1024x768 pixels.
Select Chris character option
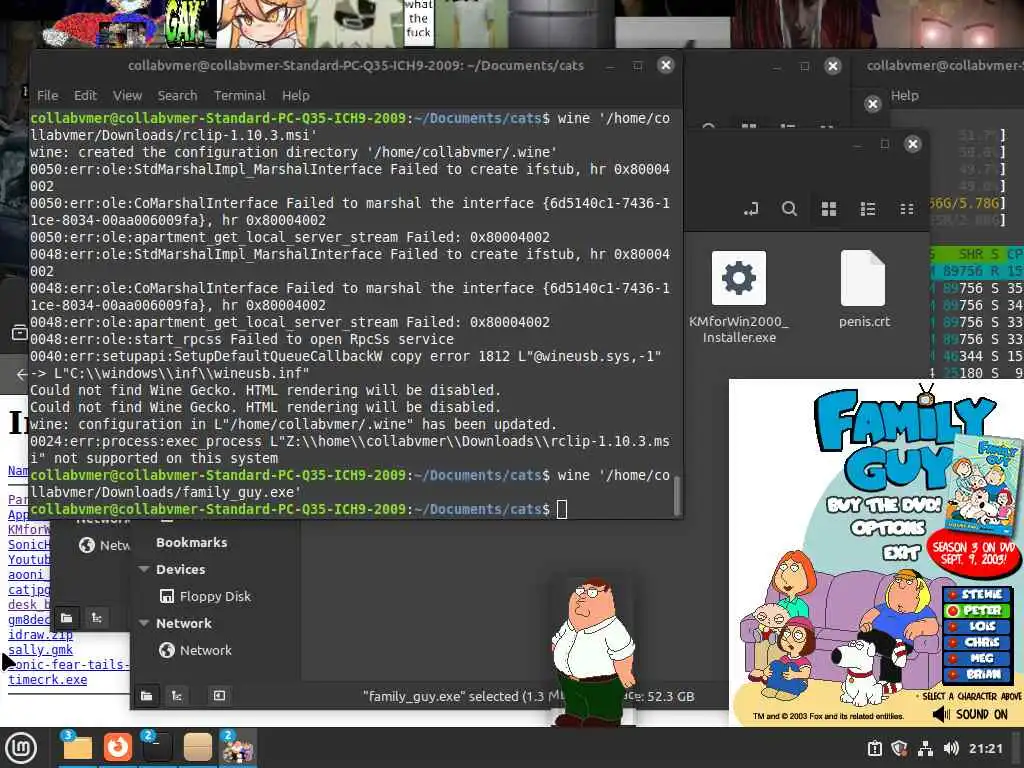click(976, 643)
